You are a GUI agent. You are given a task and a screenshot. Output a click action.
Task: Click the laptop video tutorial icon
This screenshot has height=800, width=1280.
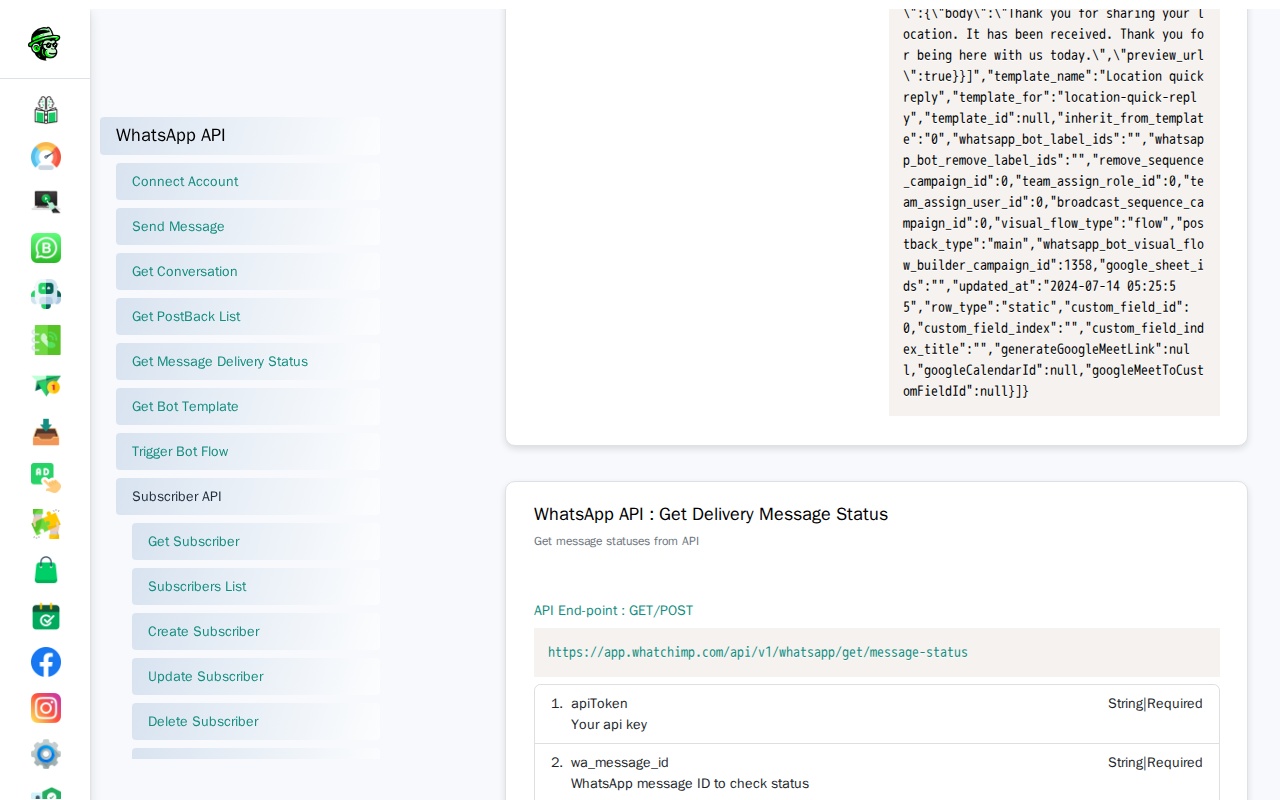click(x=46, y=202)
